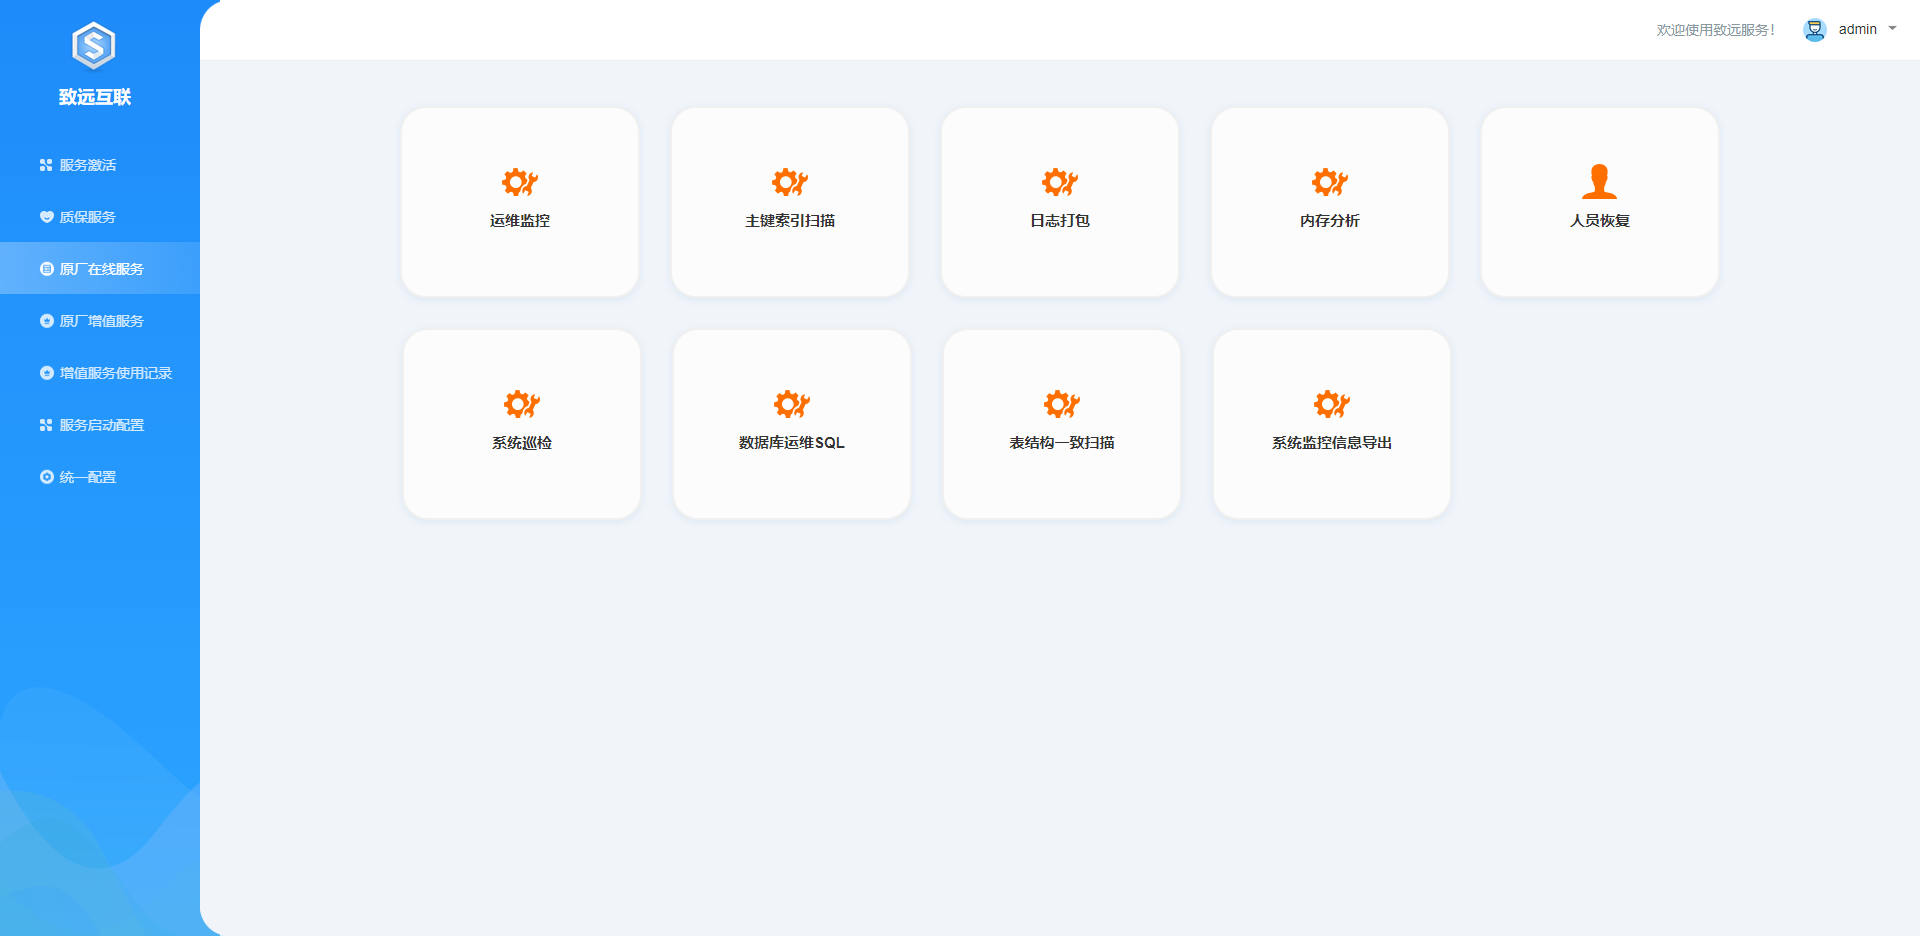The width and height of the screenshot is (1920, 936).
Task: Click the 系统监控信息导出 card label
Action: [x=1332, y=442]
